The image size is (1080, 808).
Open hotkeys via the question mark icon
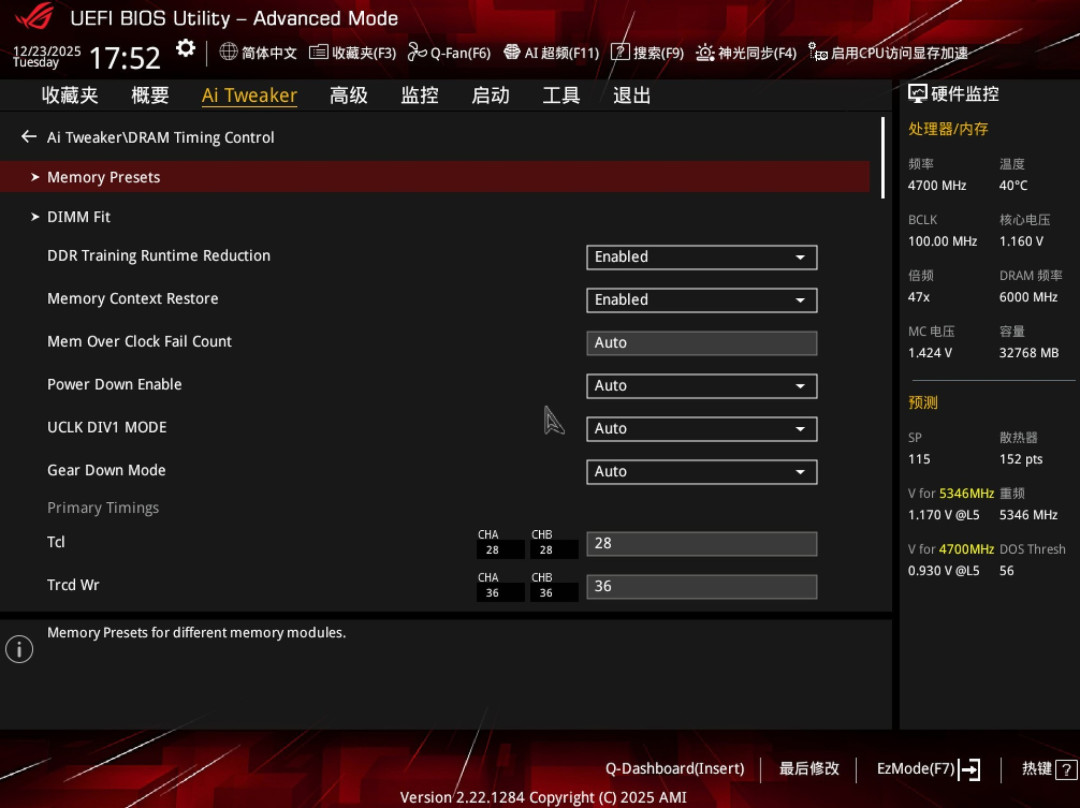1066,769
